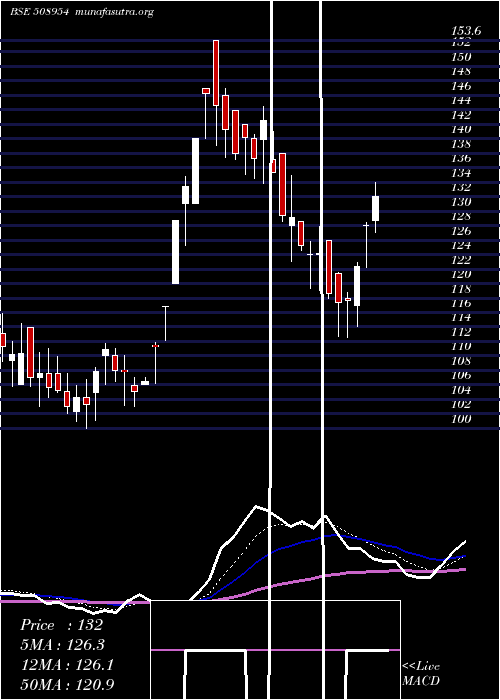This screenshot has height=700, width=500.
Task: Click the 148 price axis label
Action: [x=461, y=71]
